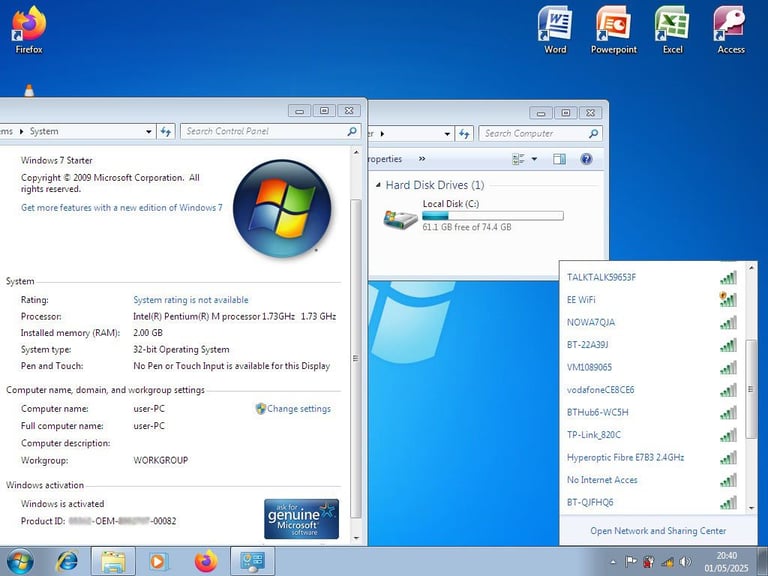This screenshot has width=768, height=576.
Task: Click Get more features with new edition link
Action: [x=121, y=208]
